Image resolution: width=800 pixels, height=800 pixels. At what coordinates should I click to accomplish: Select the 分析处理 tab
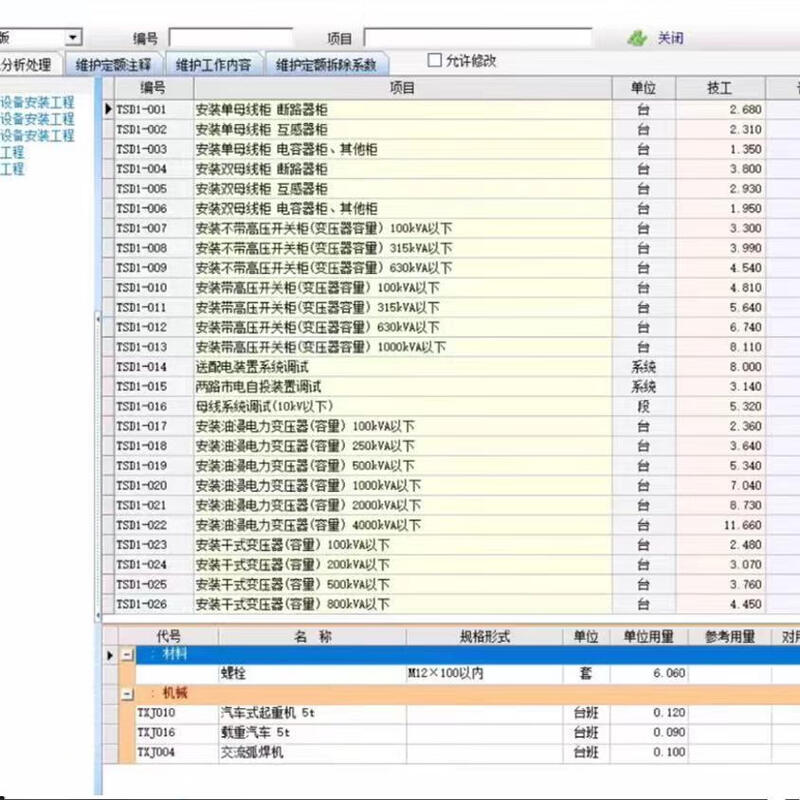click(27, 60)
